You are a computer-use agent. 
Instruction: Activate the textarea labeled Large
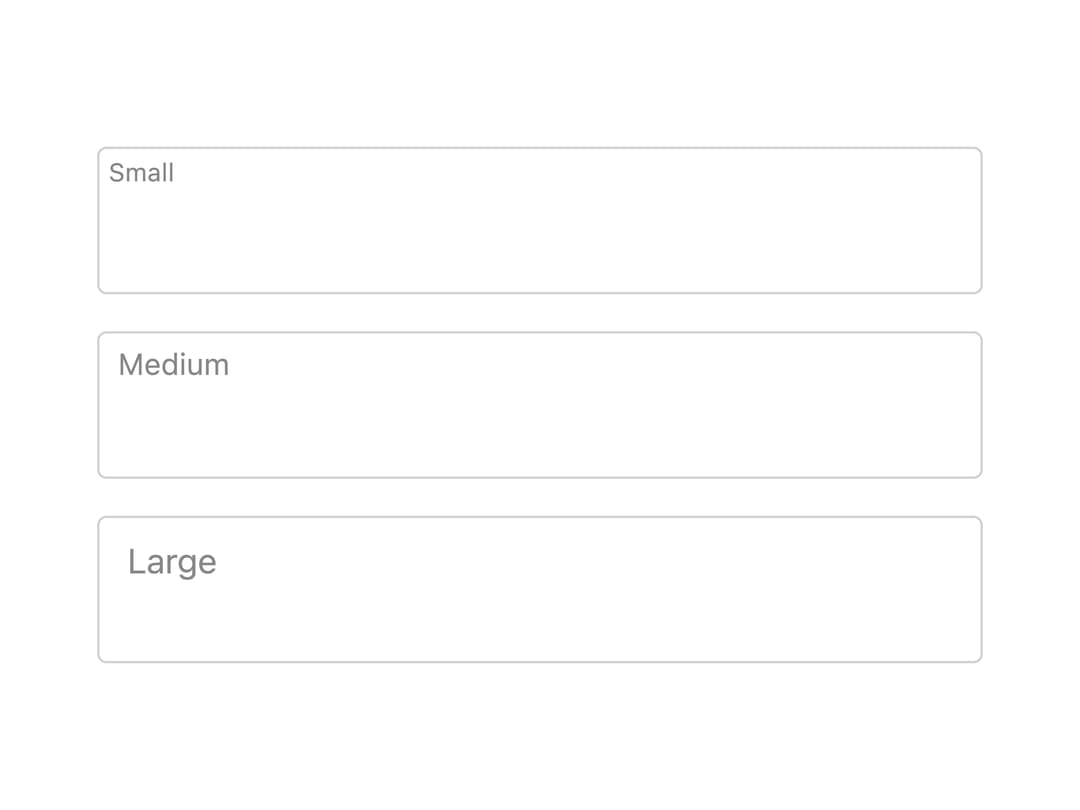point(539,590)
